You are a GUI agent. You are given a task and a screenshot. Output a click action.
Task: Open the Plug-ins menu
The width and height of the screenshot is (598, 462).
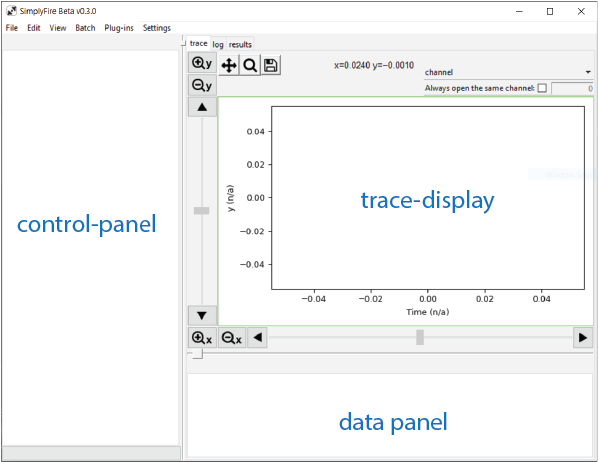pyautogui.click(x=119, y=28)
